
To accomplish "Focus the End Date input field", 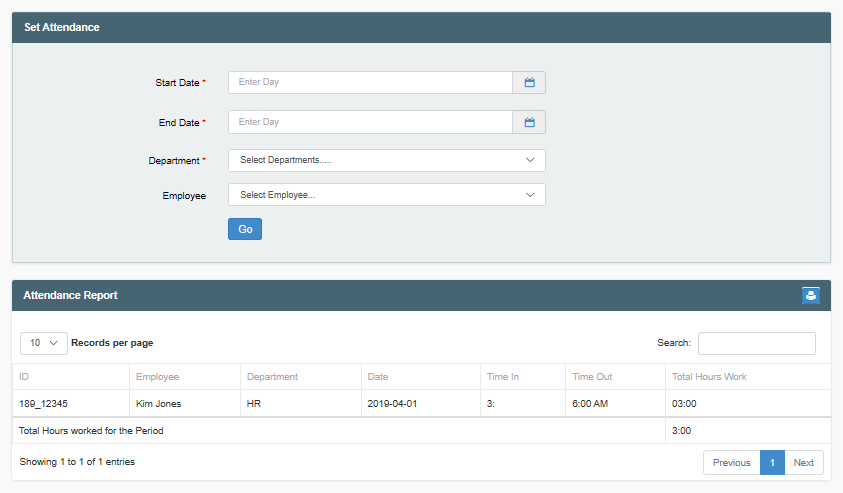I will coord(370,122).
